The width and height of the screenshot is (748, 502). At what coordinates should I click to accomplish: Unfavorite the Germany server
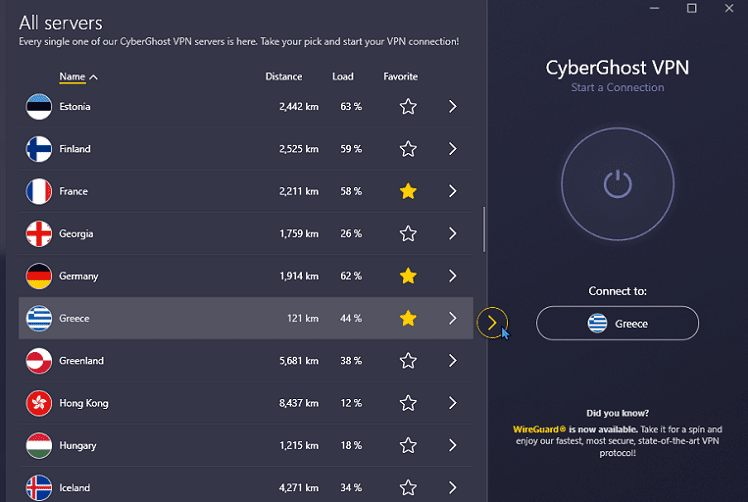pos(408,276)
